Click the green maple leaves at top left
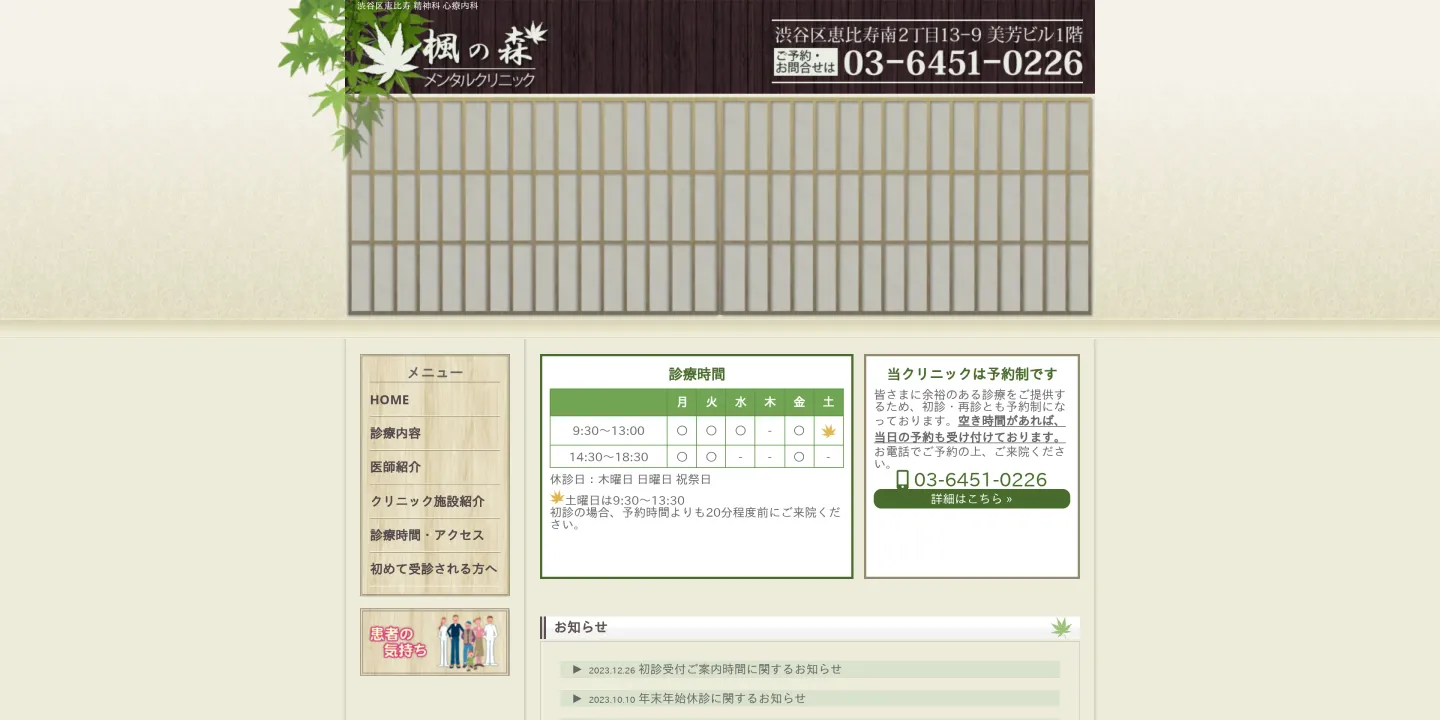This screenshot has height=720, width=1440. pos(310,50)
